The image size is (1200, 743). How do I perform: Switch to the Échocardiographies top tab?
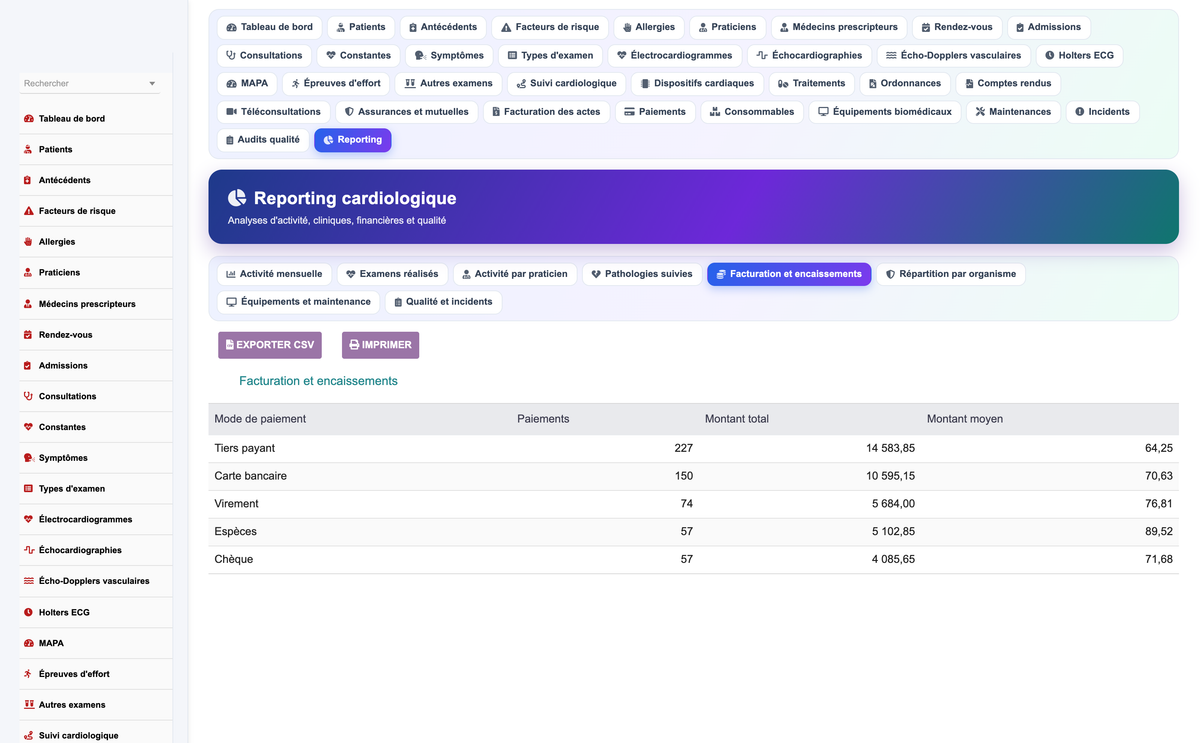coord(811,55)
